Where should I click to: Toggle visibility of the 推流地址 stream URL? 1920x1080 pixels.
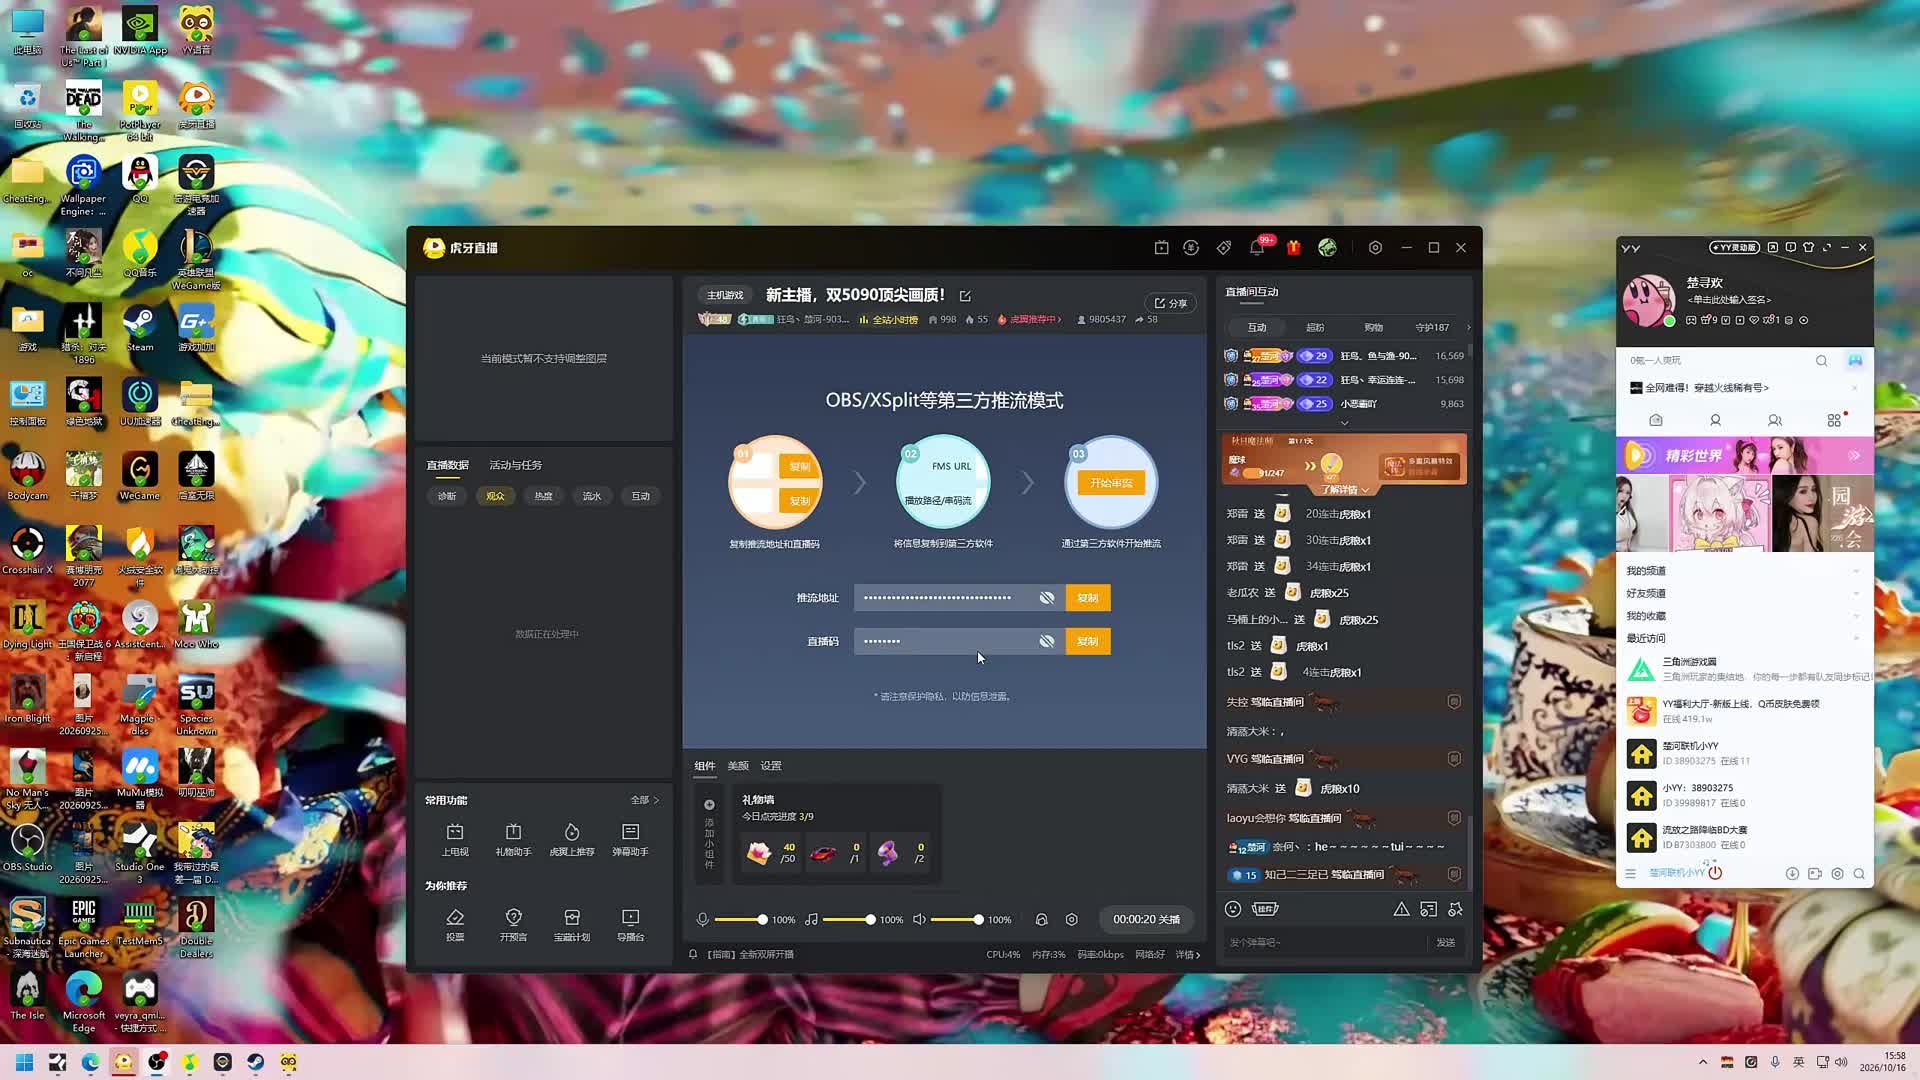1047,598
